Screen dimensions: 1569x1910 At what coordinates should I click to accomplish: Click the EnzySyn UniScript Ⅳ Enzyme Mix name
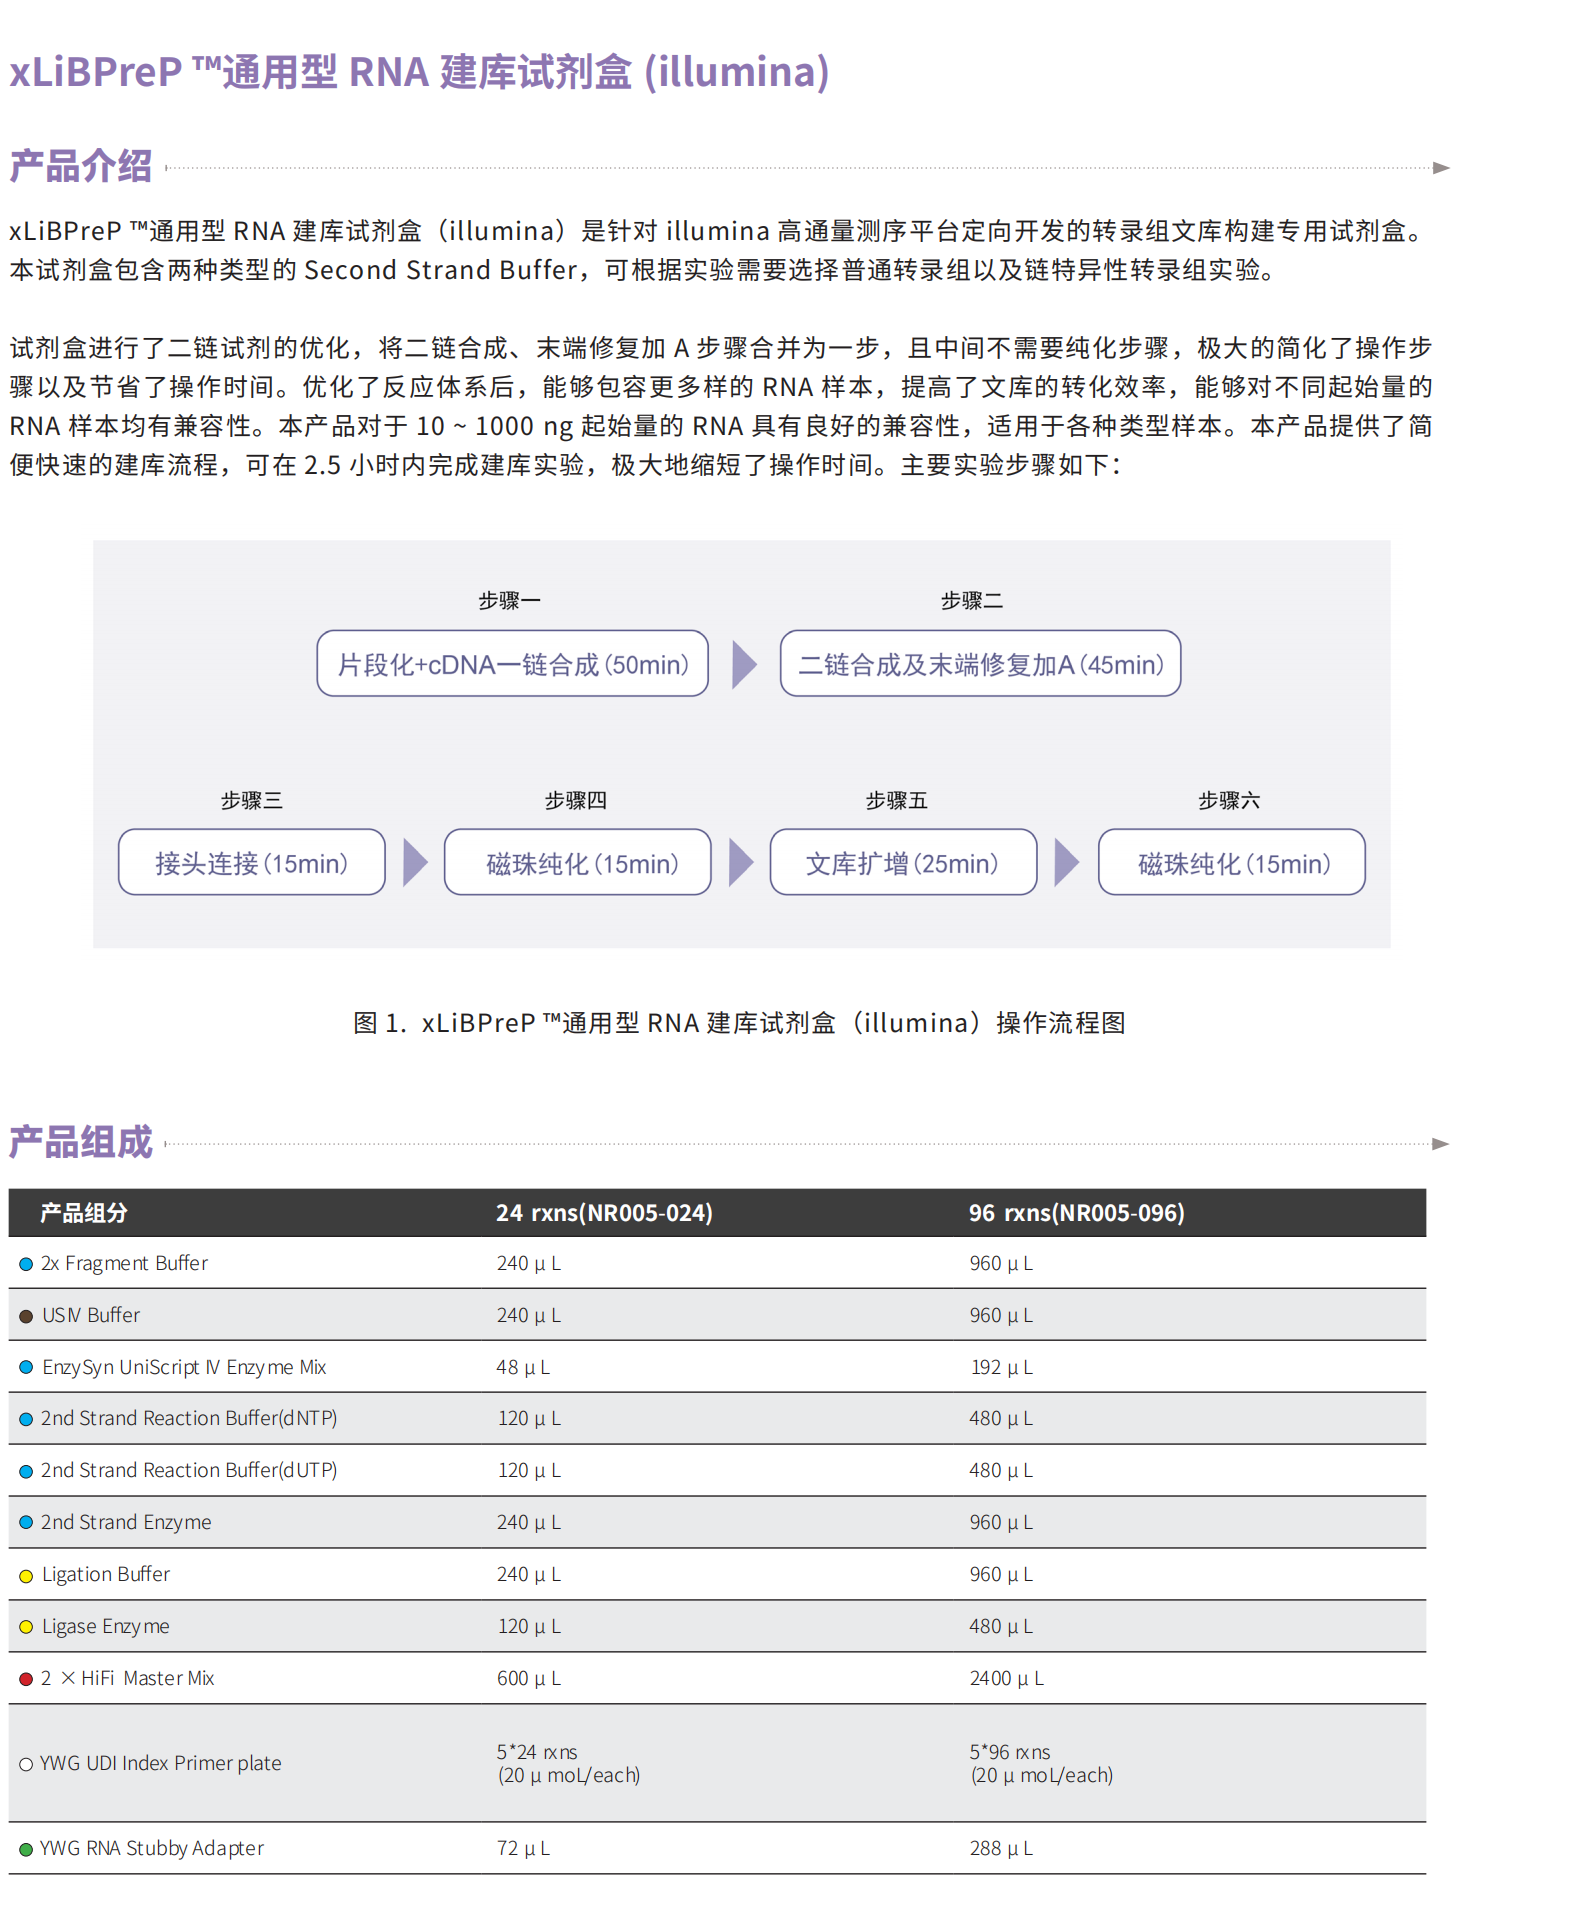click(184, 1367)
